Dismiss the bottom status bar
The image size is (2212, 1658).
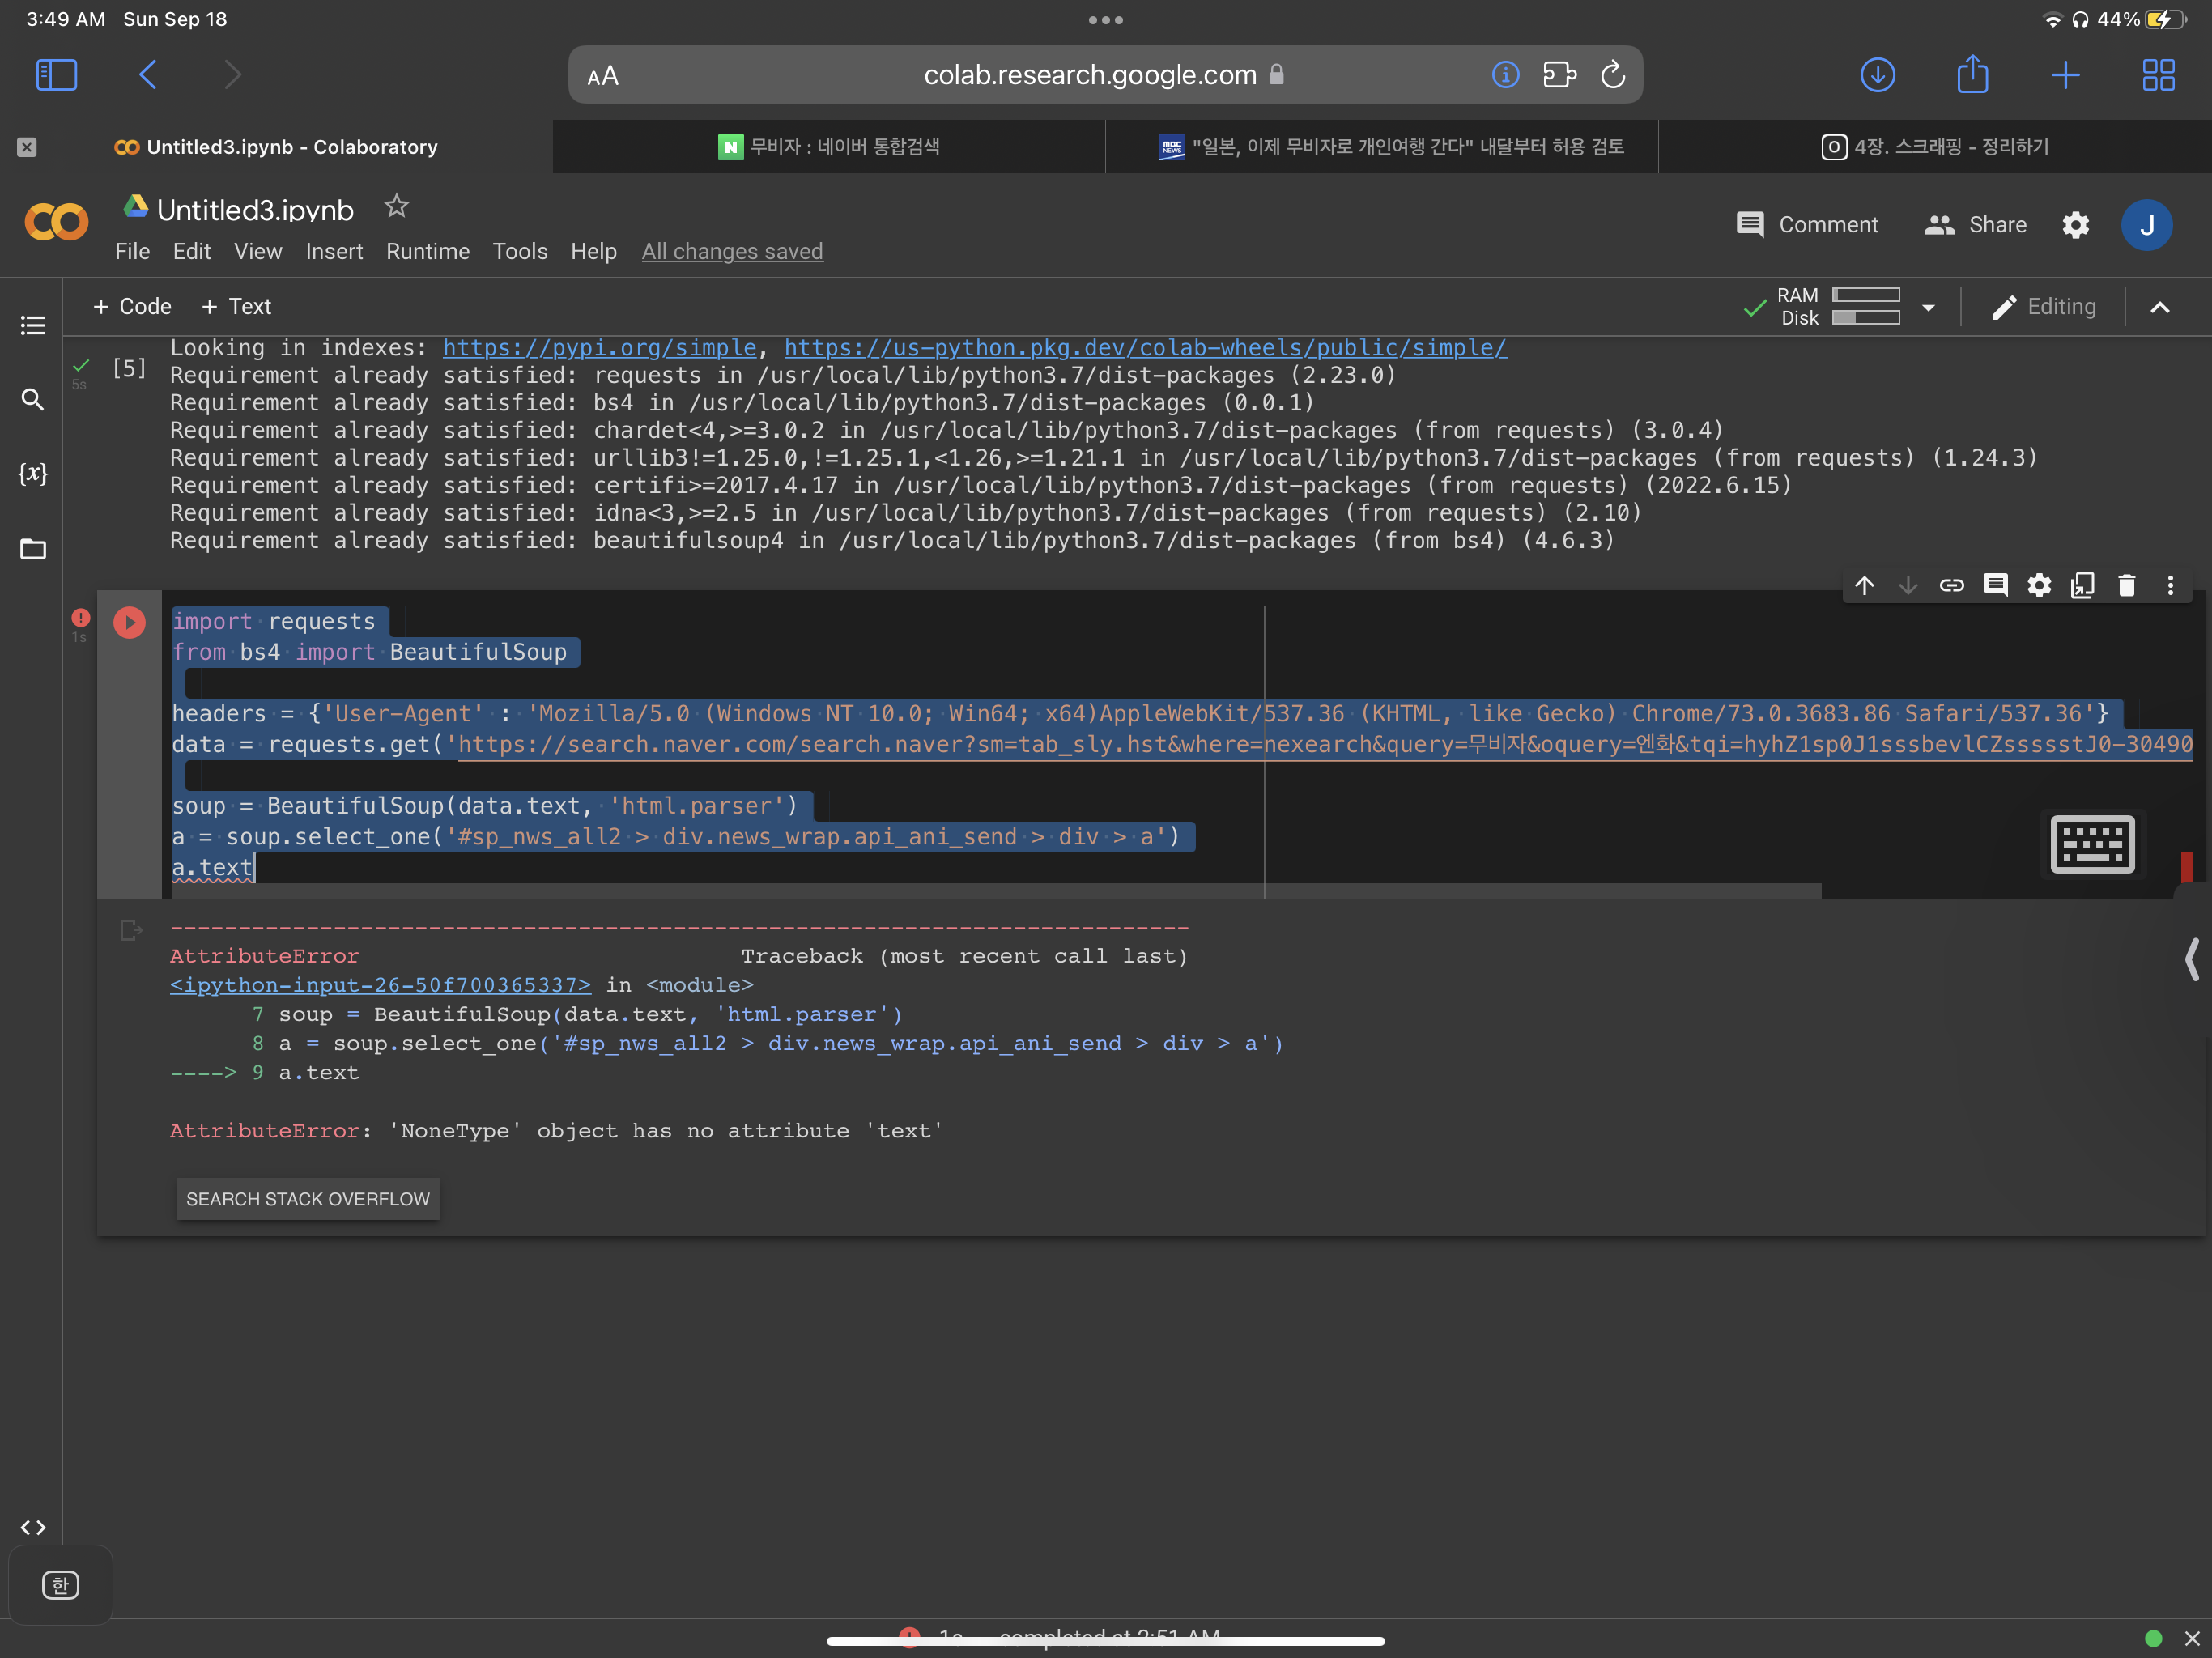[2192, 1638]
